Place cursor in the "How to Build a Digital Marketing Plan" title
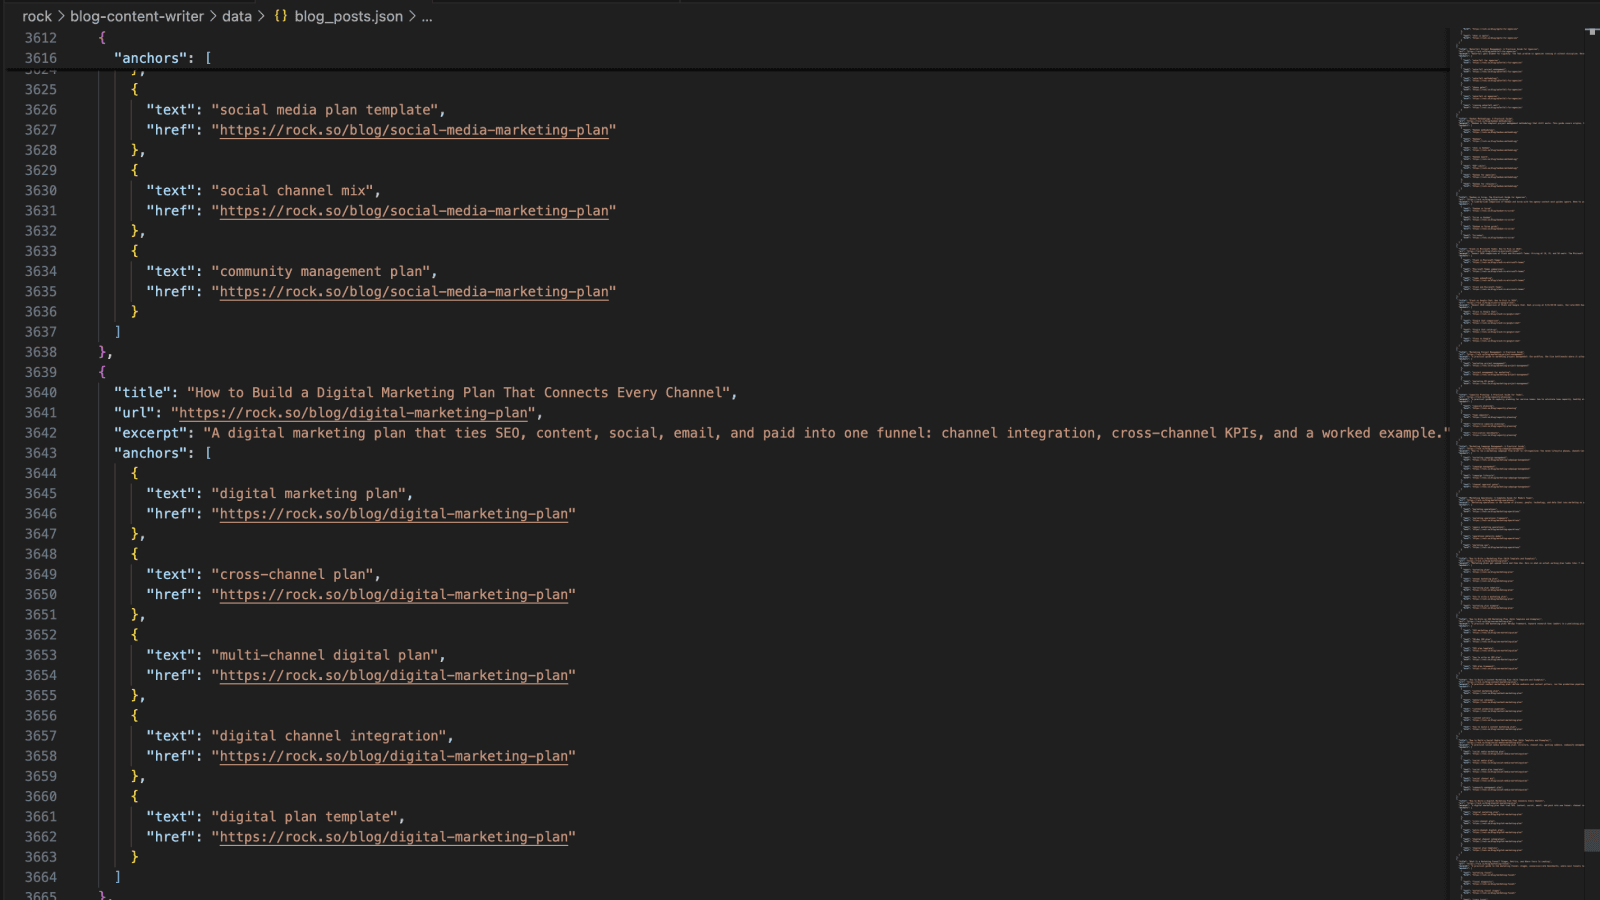This screenshot has width=1600, height=900. [459, 393]
